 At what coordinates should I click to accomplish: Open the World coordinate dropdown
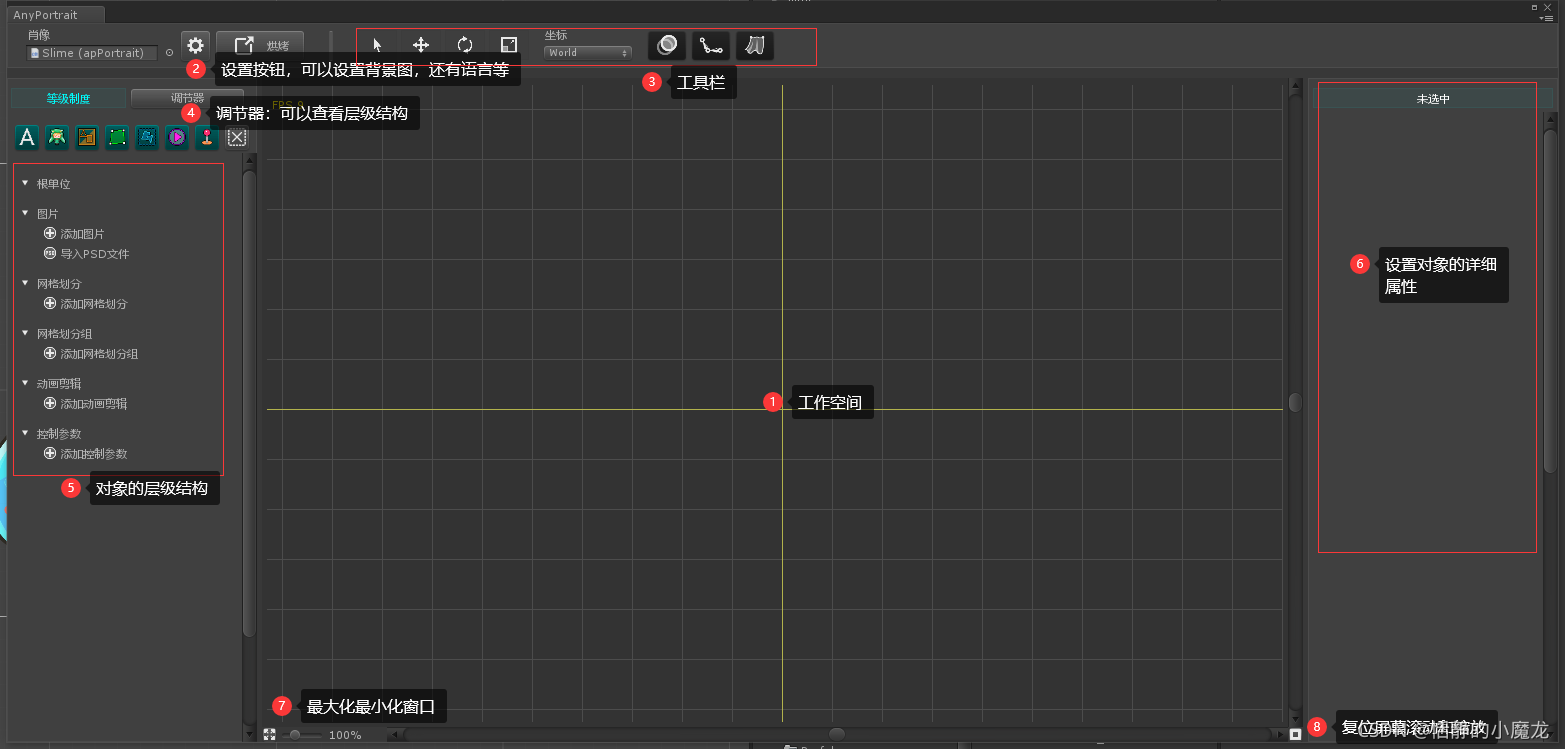588,53
